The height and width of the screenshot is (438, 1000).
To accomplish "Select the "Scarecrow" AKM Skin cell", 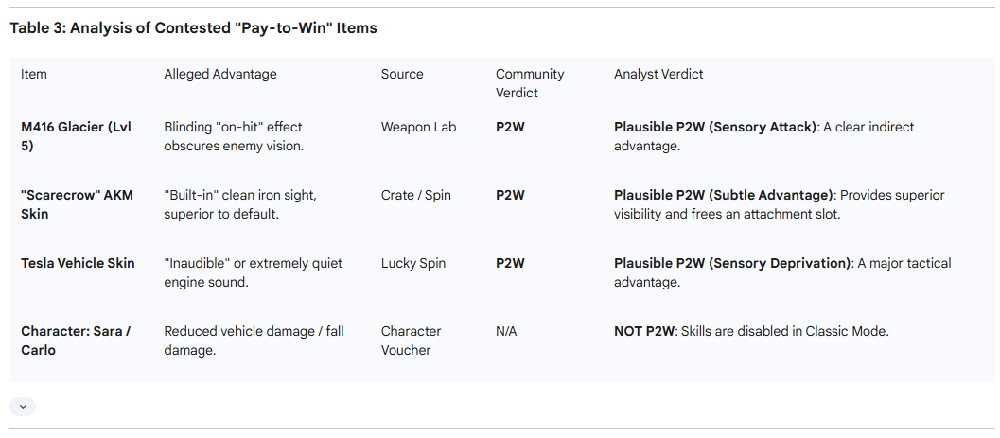I will tap(77, 204).
